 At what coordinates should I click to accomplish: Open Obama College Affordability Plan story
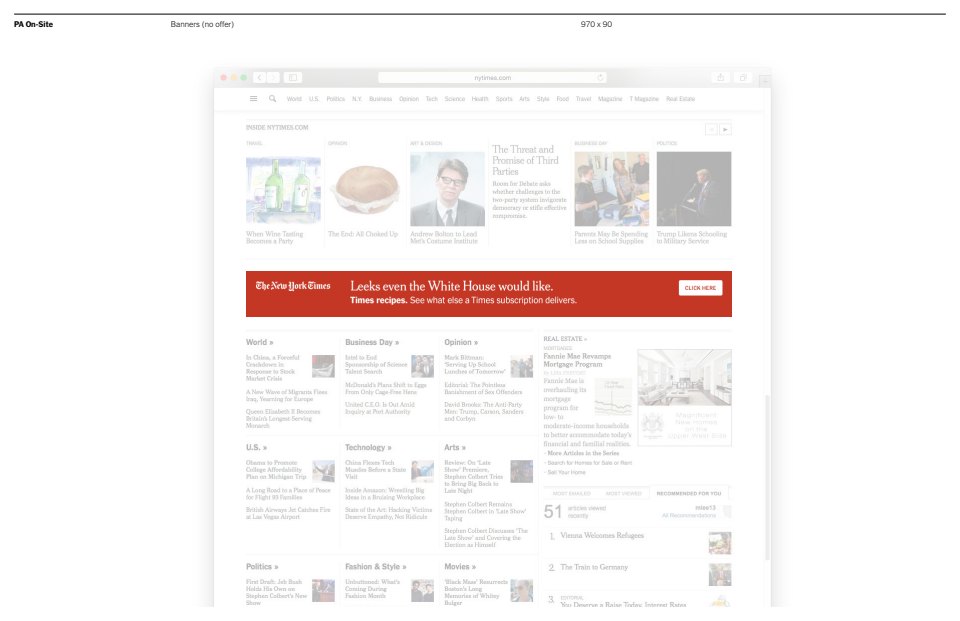click(x=276, y=470)
